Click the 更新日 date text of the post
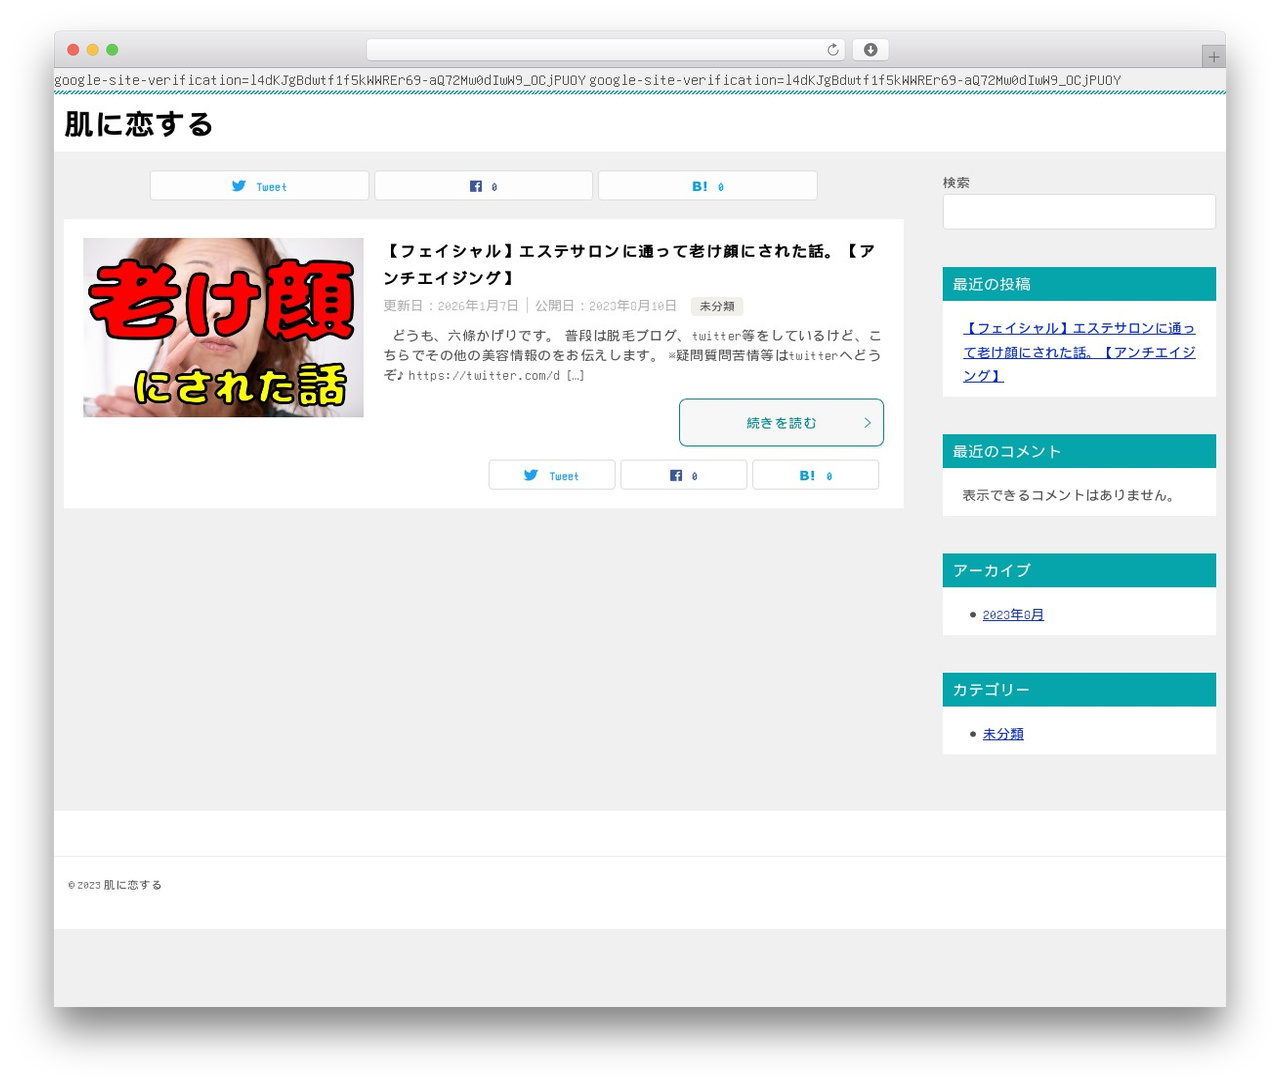This screenshot has width=1280, height=1084. coord(451,306)
